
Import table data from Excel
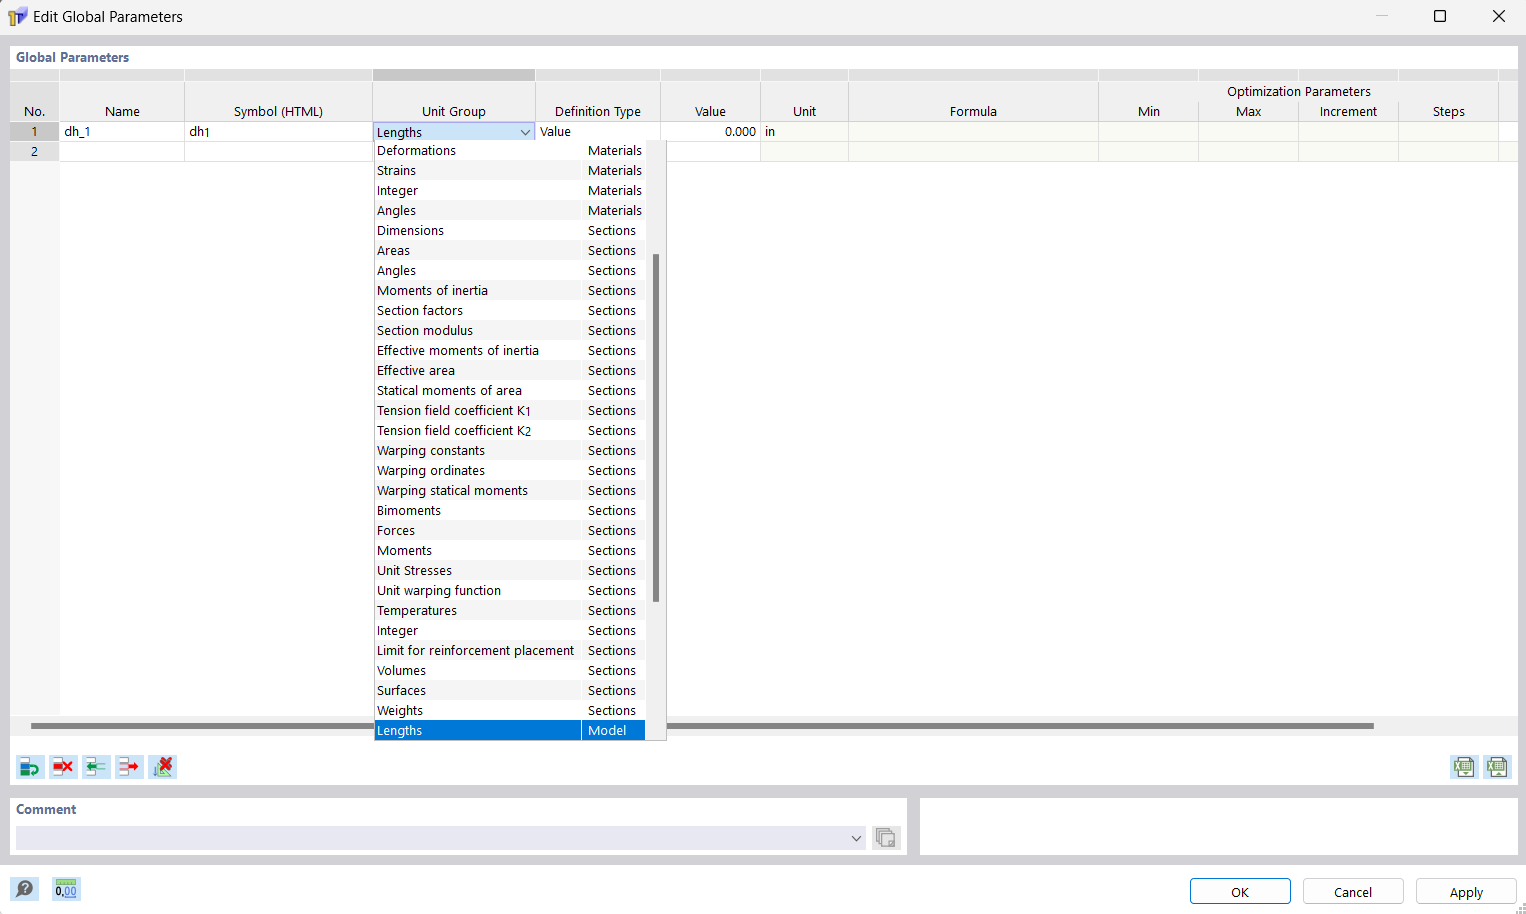point(1463,766)
